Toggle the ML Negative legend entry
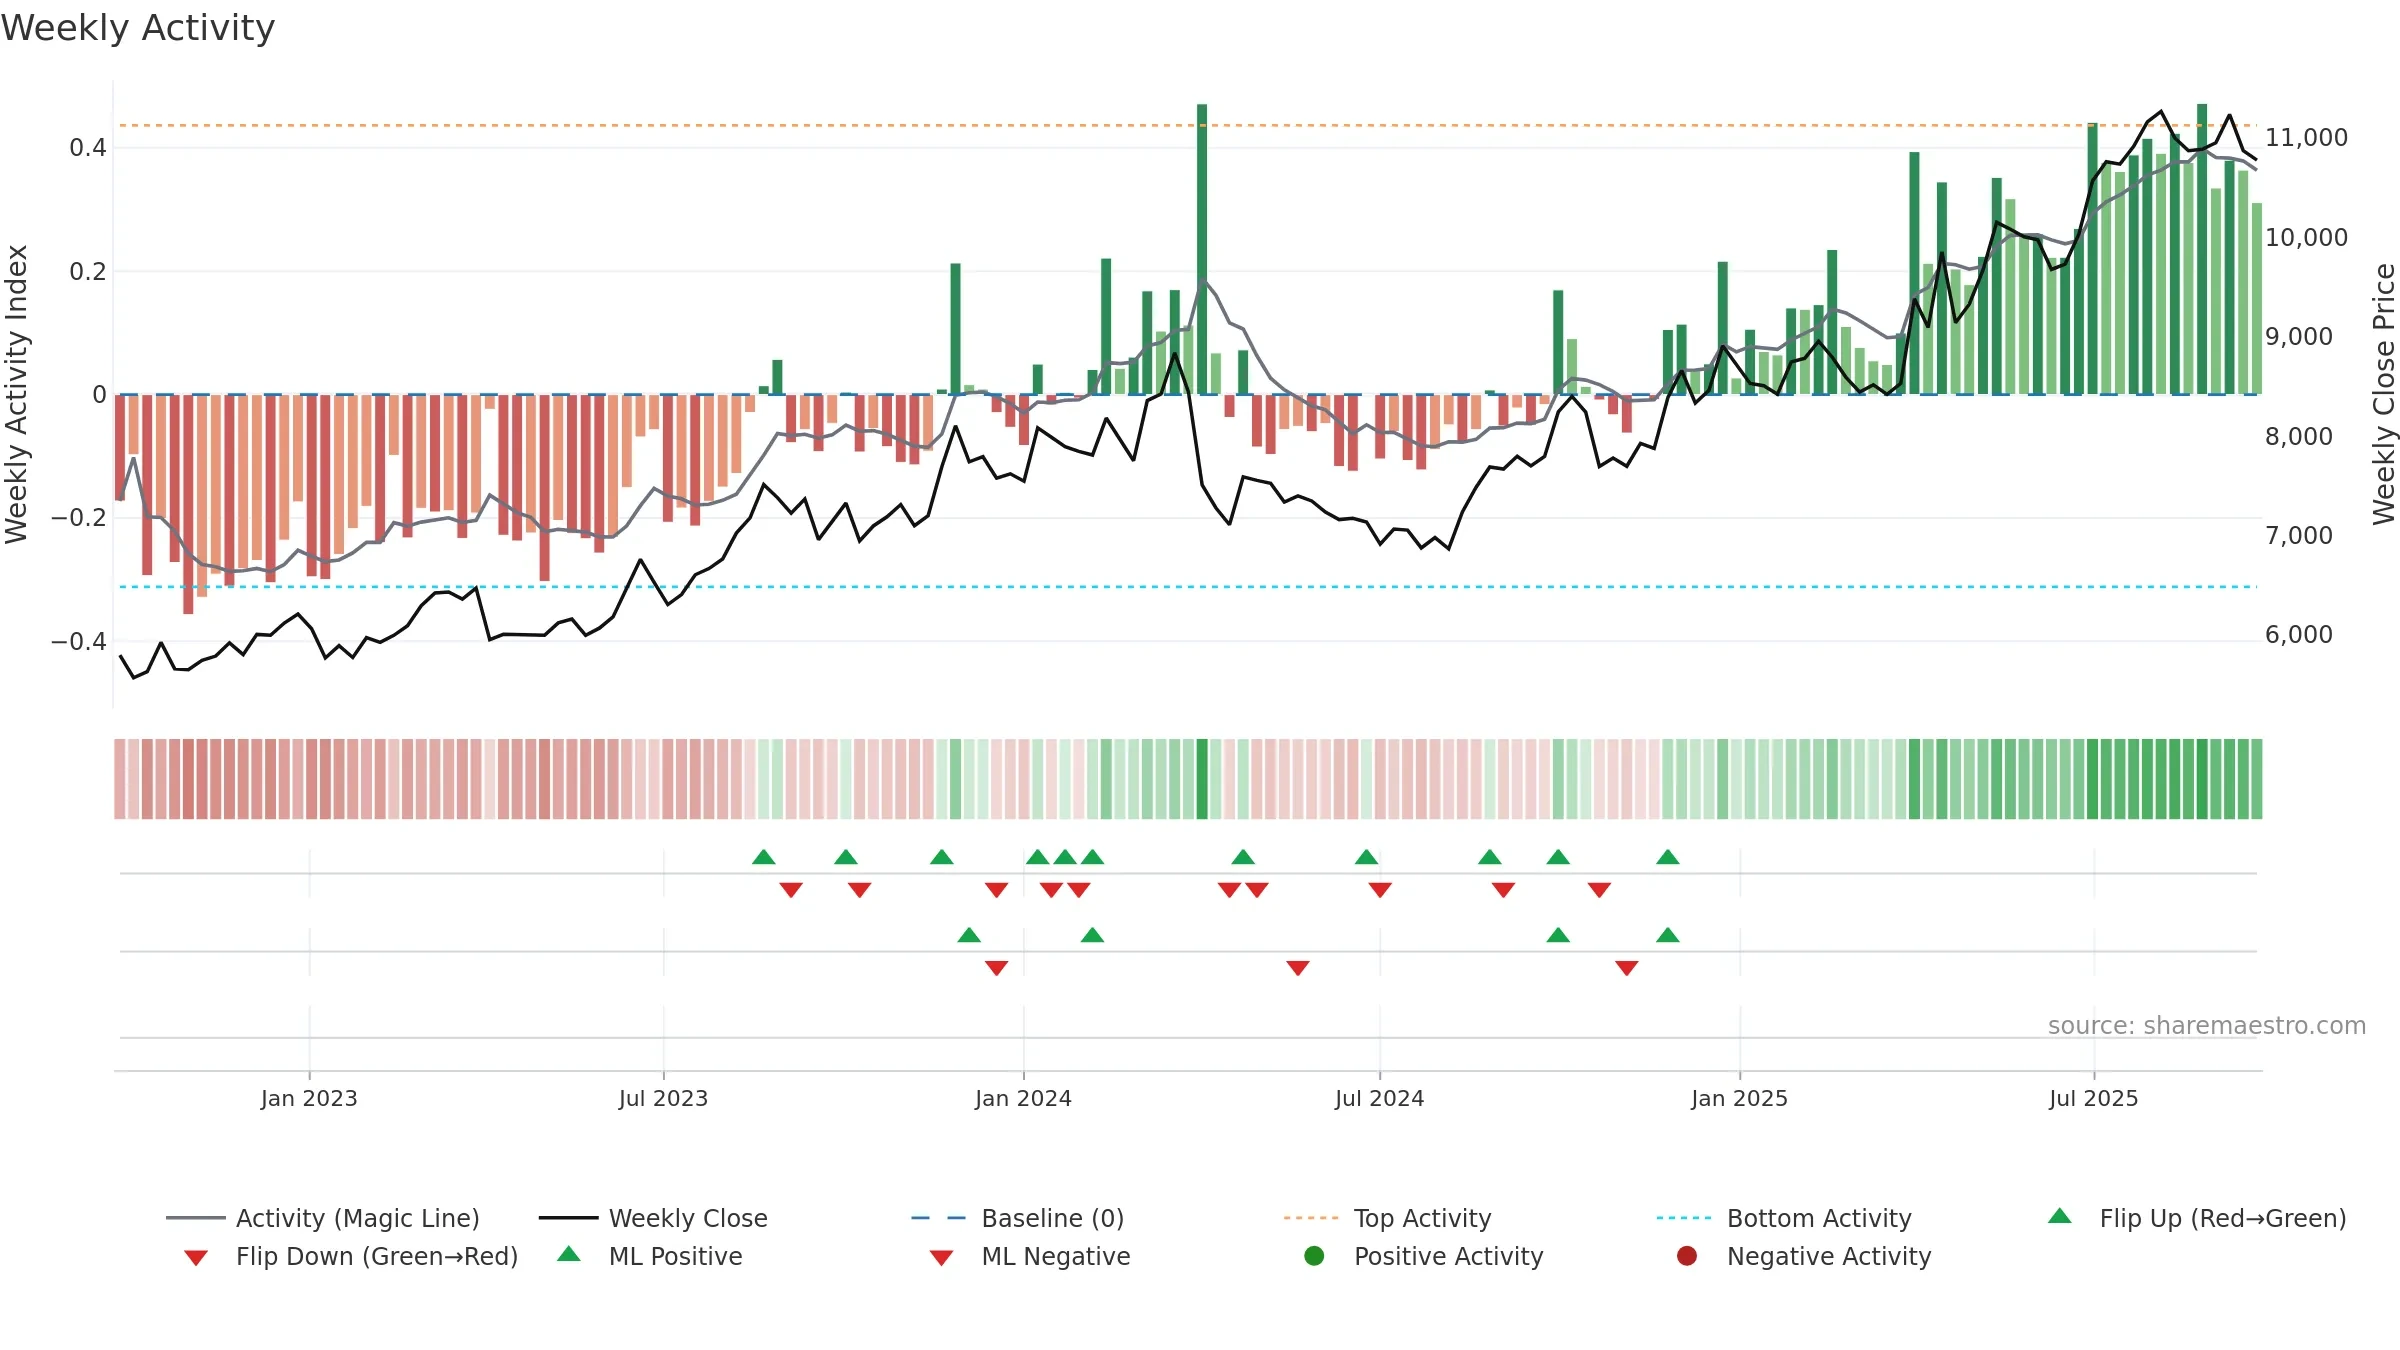The image size is (2400, 1350). [1030, 1256]
